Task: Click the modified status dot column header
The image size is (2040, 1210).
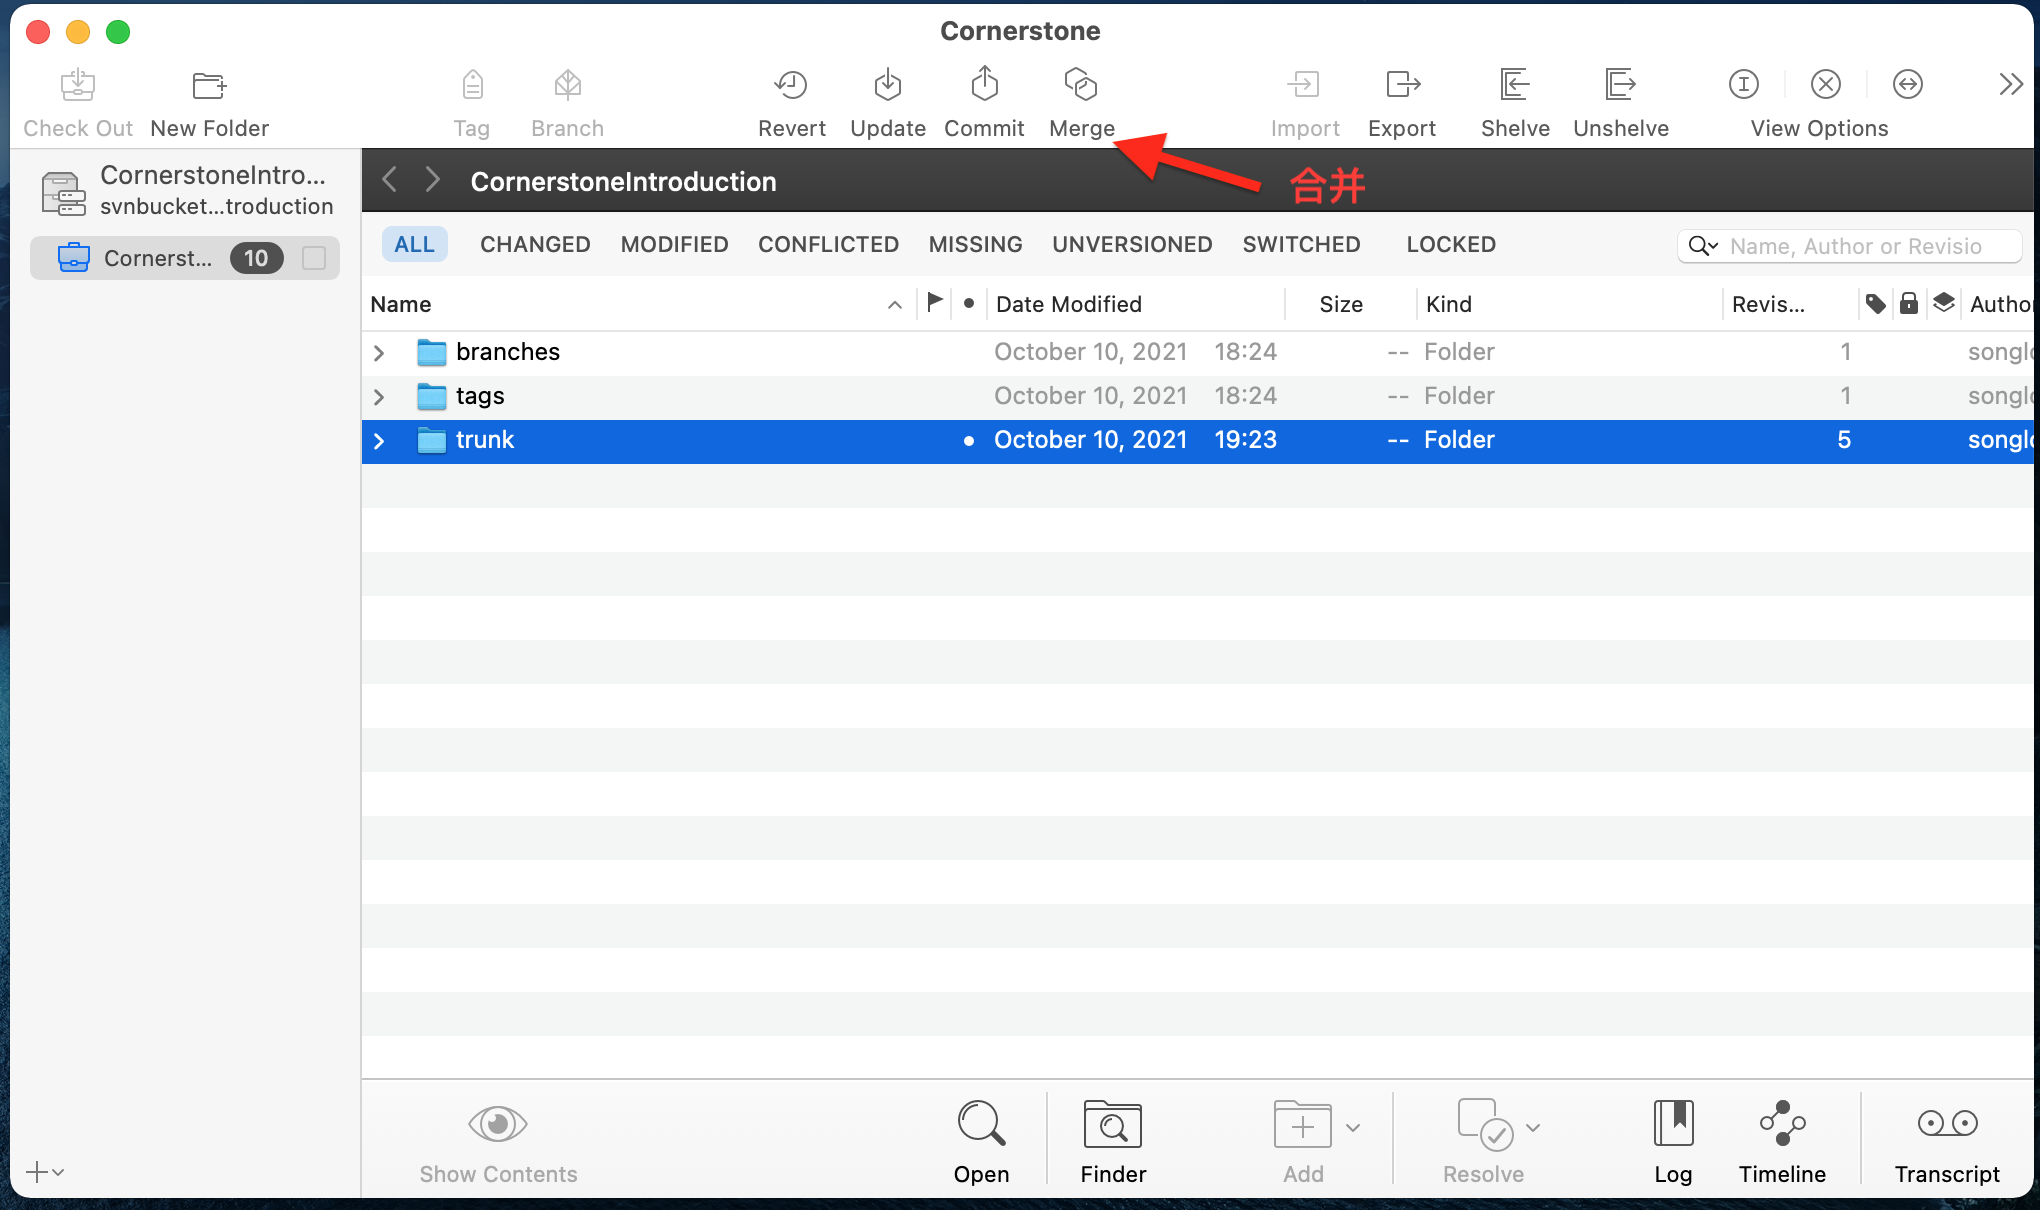Action: point(969,303)
